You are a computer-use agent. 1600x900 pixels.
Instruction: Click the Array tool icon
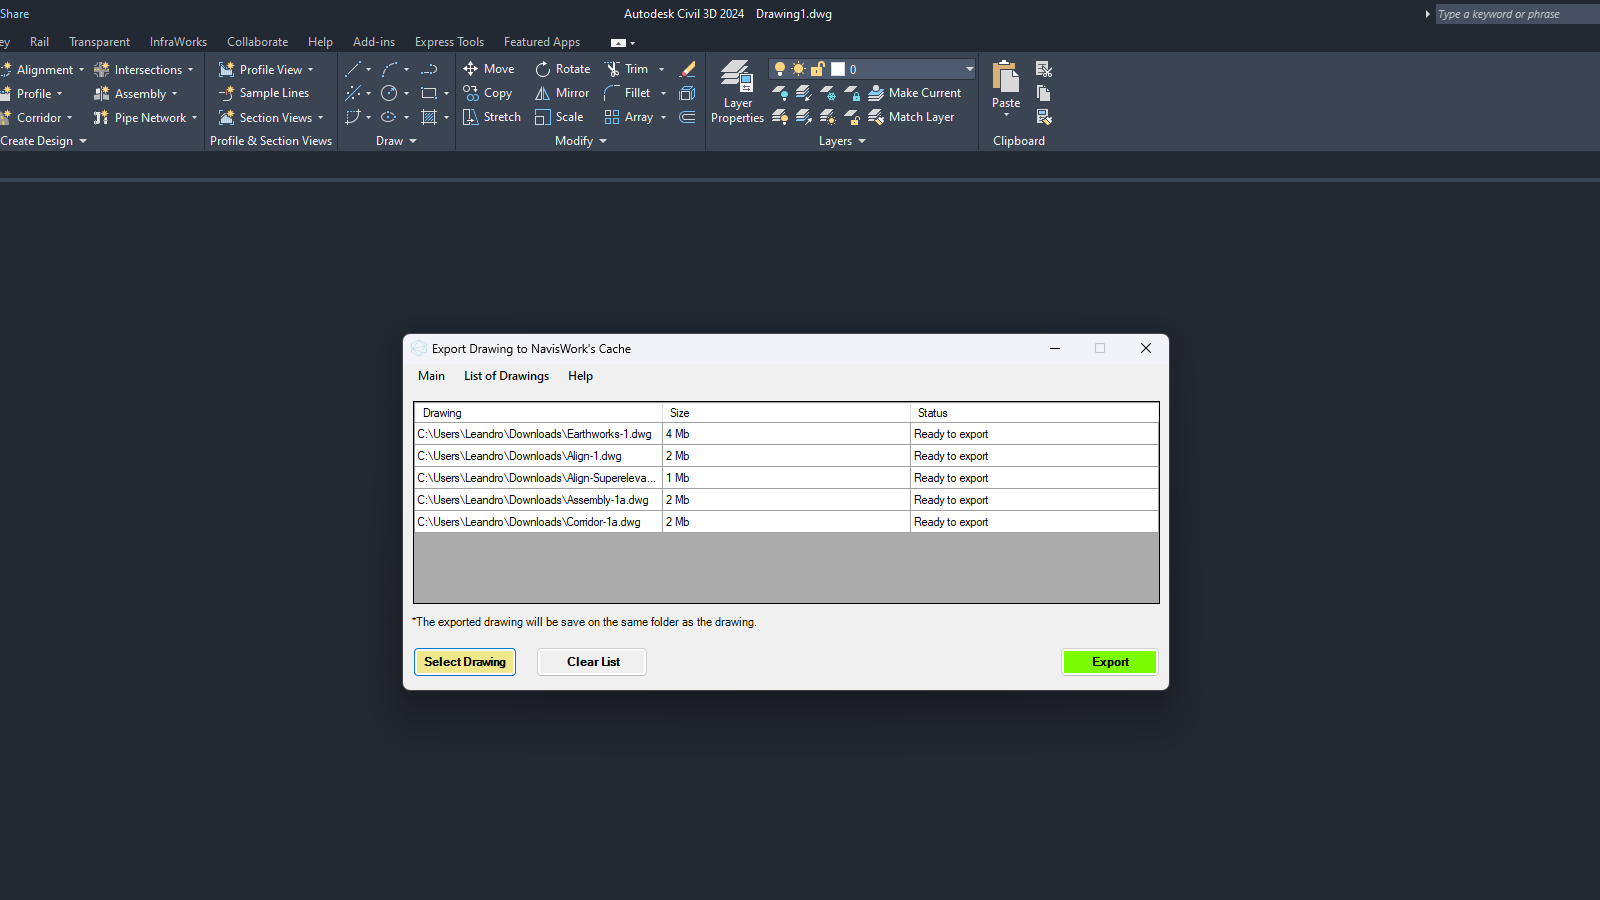[x=612, y=117]
